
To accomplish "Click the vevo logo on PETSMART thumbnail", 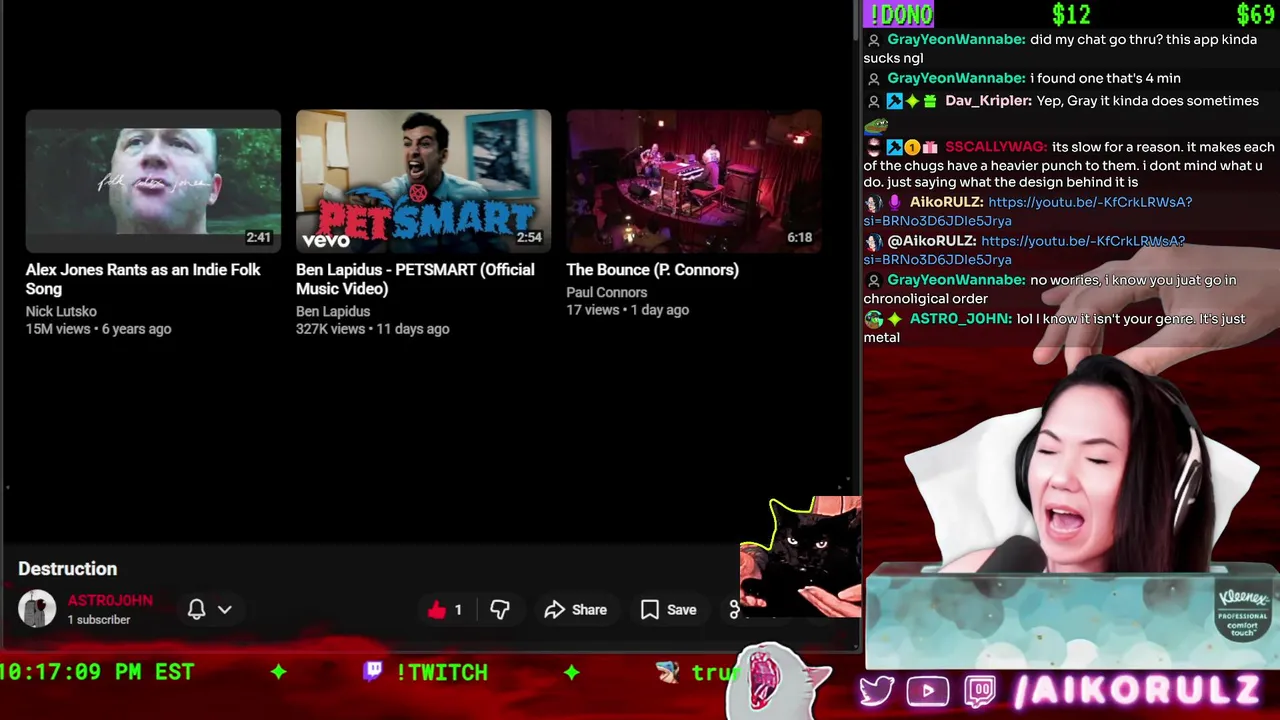I will (326, 240).
